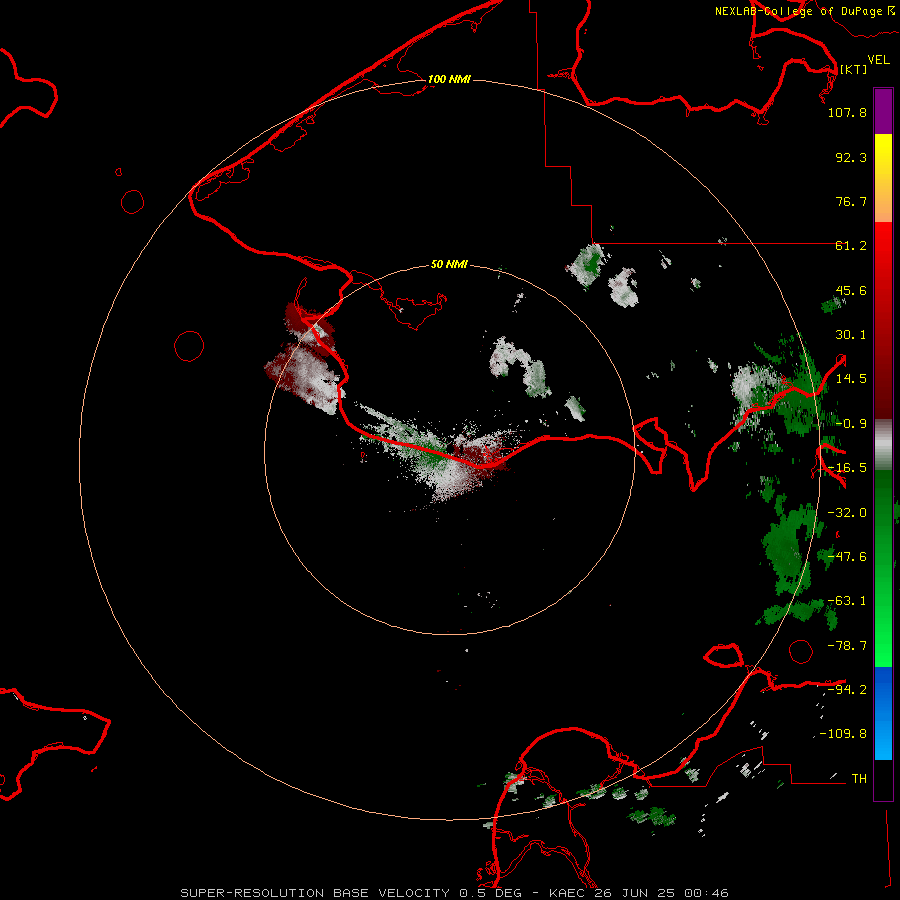The height and width of the screenshot is (900, 900).
Task: Select the -94.2 value on the velocity scale
Action: [847, 689]
